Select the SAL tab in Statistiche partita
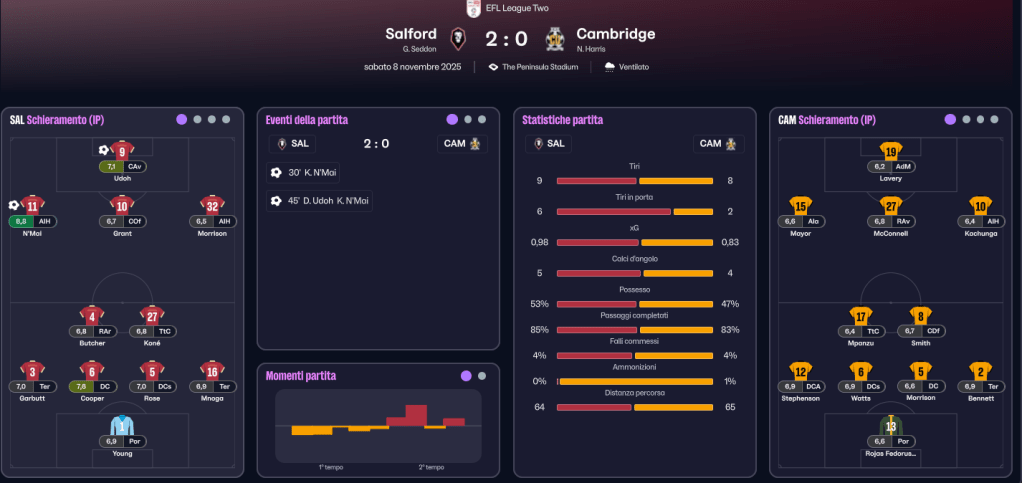1022x483 pixels. (x=550, y=144)
